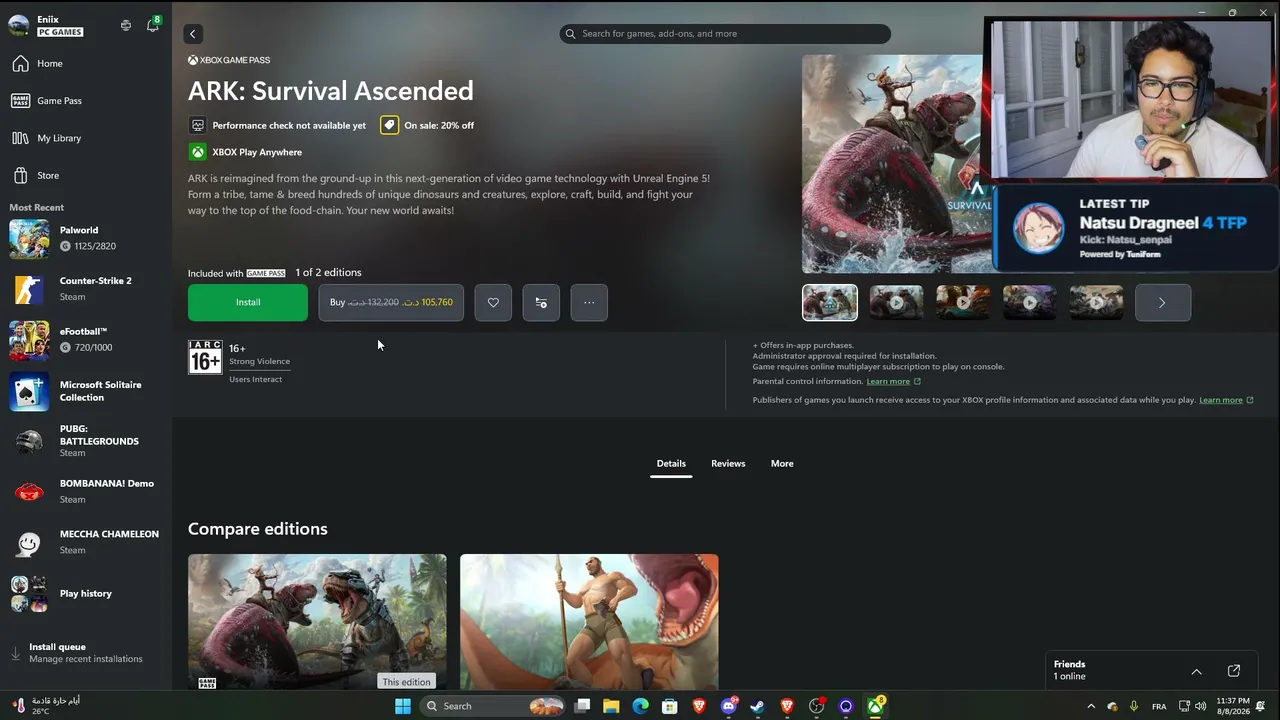This screenshot has height=720, width=1280.
Task: Open Counter-Strike 2 from Most Recent
Action: tap(85, 289)
